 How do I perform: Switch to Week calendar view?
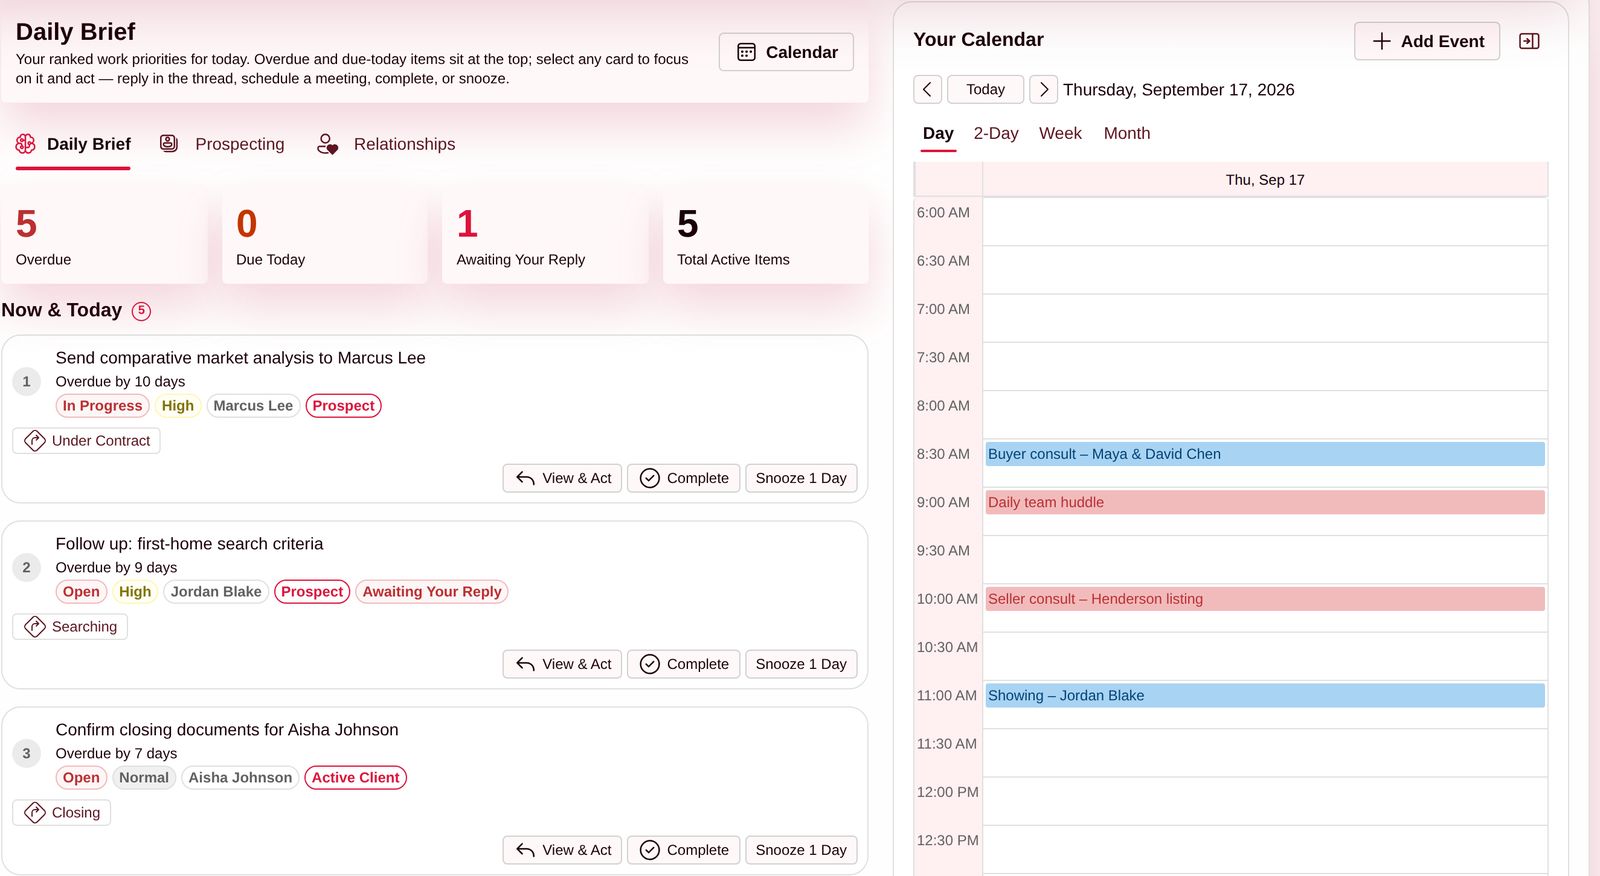(1060, 133)
